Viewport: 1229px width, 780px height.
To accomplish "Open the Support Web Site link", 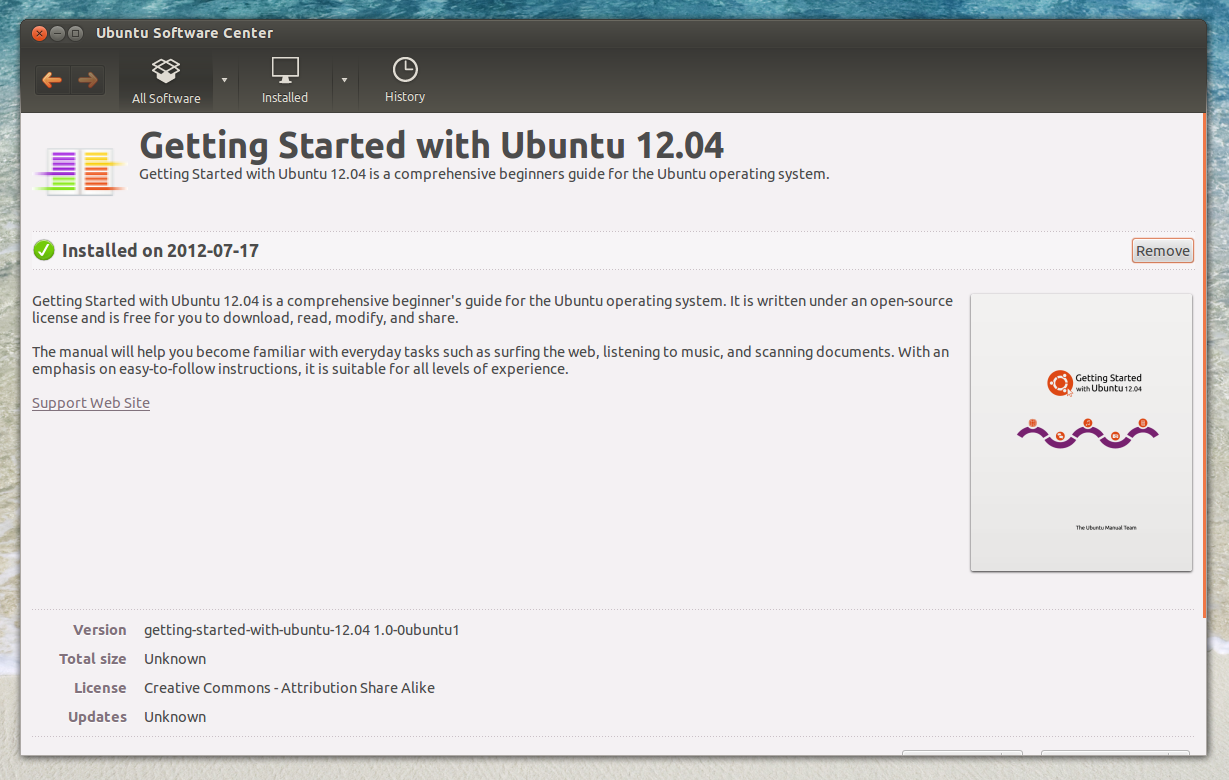I will coord(91,403).
